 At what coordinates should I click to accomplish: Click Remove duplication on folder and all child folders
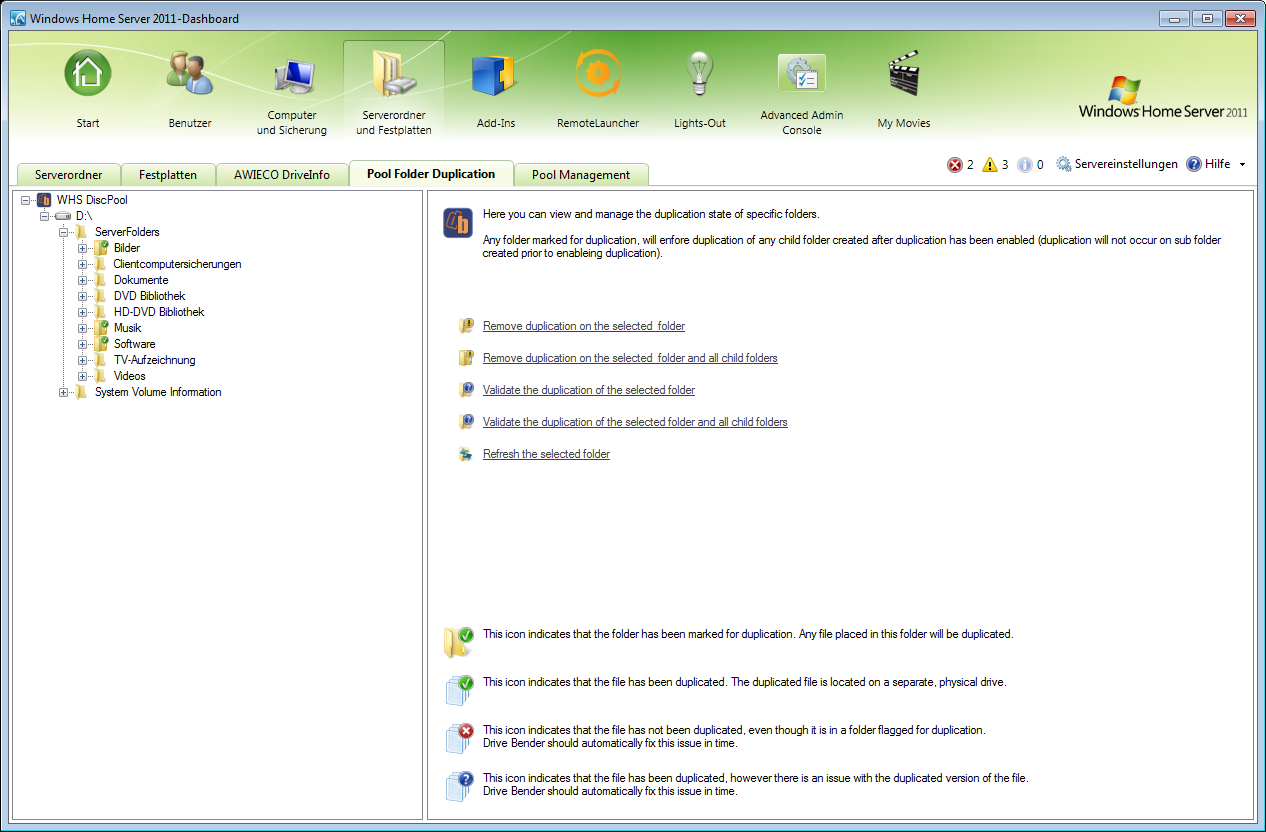630,358
